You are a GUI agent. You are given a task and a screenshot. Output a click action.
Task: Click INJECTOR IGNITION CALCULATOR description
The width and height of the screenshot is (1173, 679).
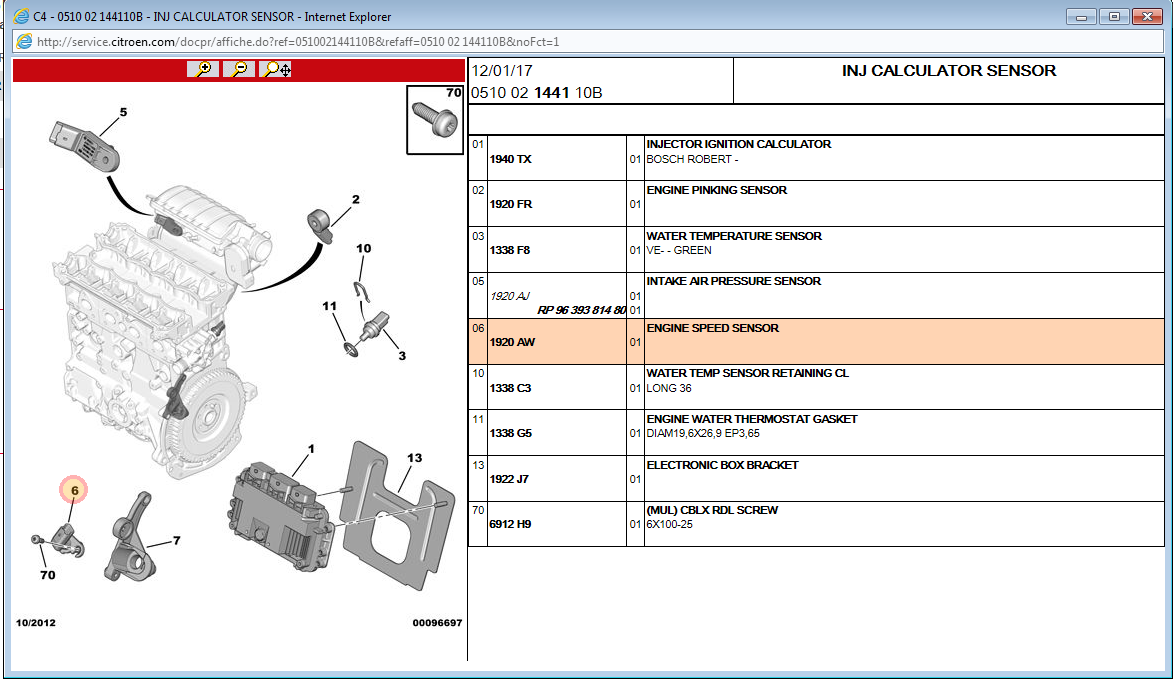(738, 144)
